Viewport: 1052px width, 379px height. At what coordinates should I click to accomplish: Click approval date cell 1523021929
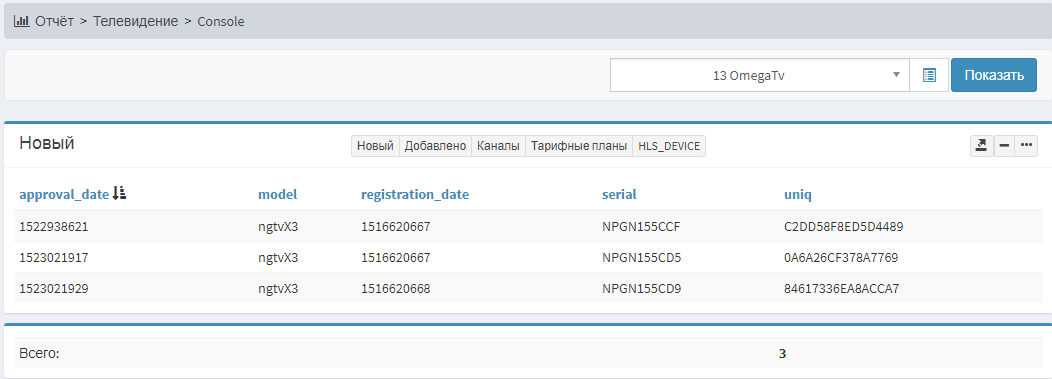(x=54, y=289)
